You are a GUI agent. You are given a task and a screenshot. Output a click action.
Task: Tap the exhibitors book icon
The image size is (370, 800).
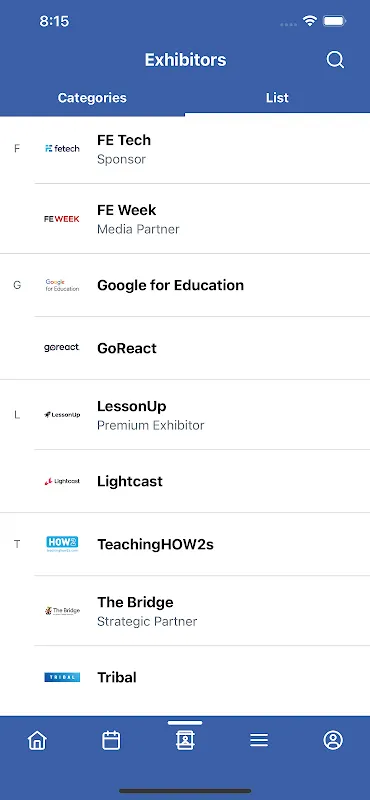[x=185, y=740]
